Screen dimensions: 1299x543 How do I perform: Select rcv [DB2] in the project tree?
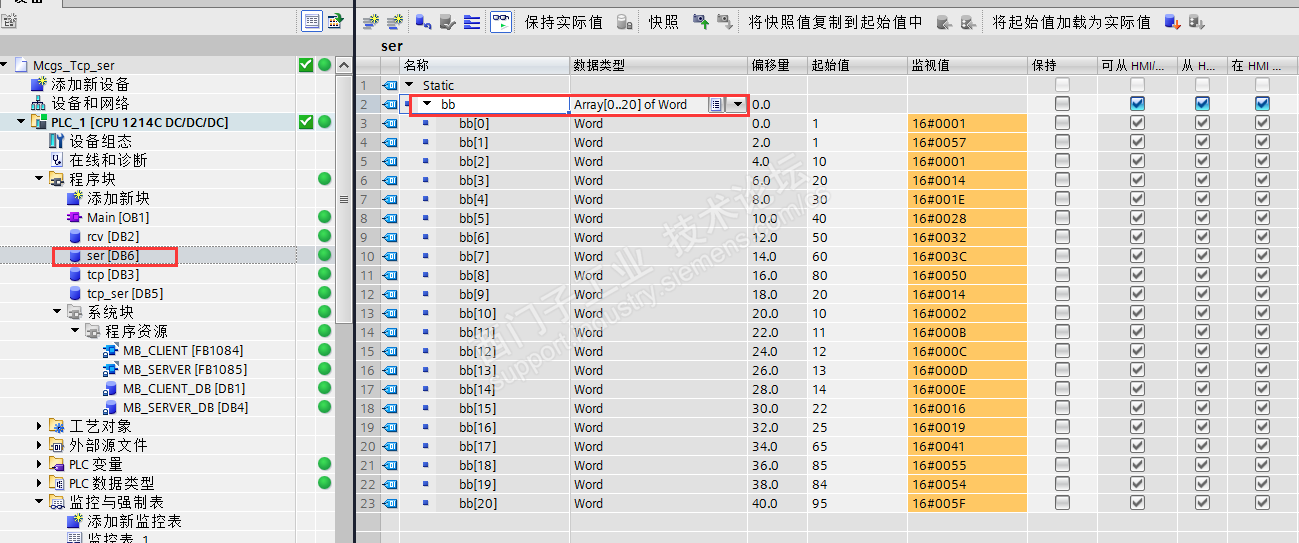112,236
